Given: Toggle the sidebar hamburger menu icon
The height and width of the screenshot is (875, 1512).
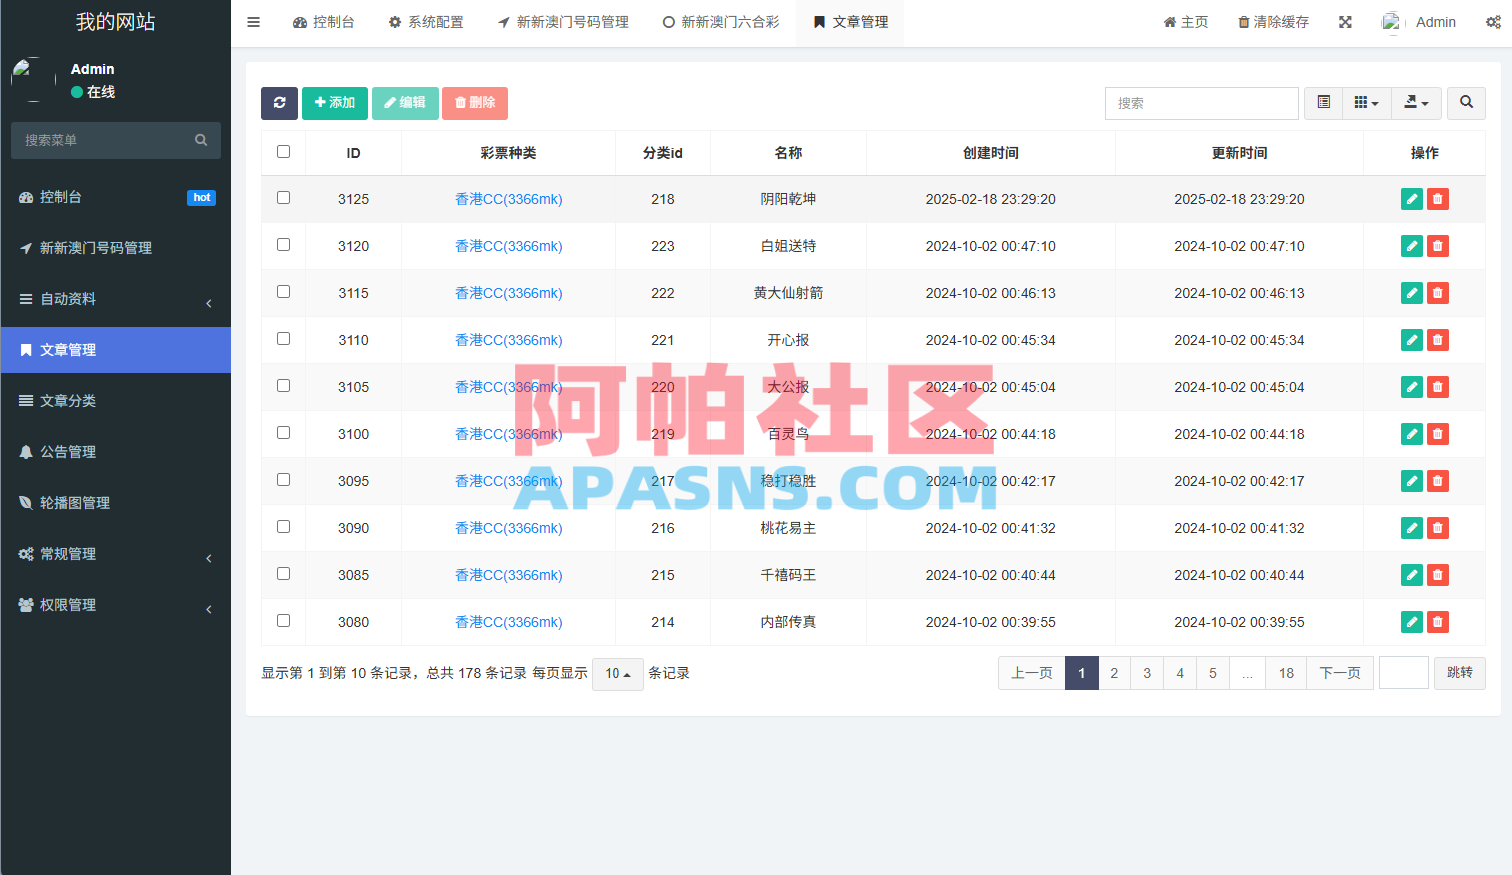Looking at the screenshot, I should click(x=254, y=22).
